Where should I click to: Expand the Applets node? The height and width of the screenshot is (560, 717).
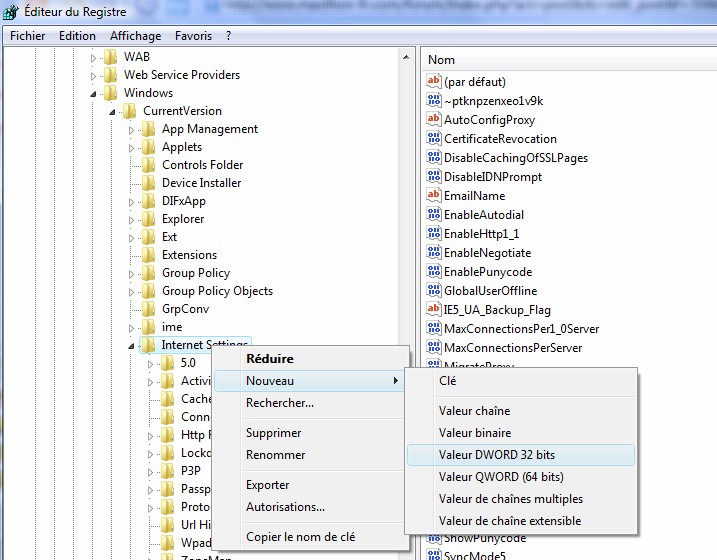[x=131, y=148]
